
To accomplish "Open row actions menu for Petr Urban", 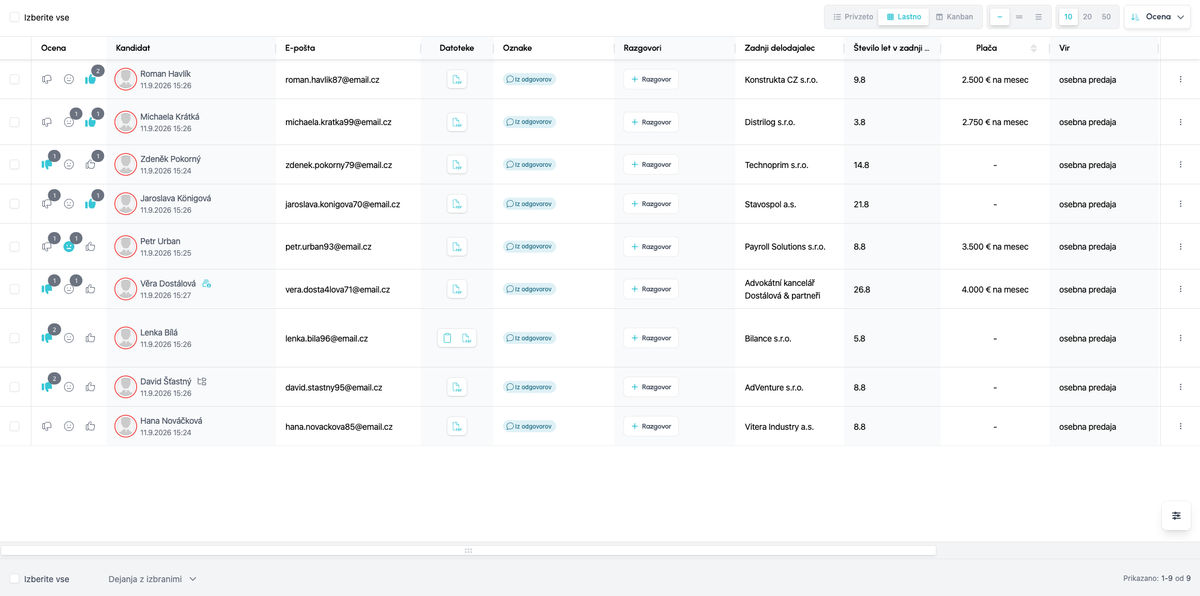I will [x=1180, y=246].
